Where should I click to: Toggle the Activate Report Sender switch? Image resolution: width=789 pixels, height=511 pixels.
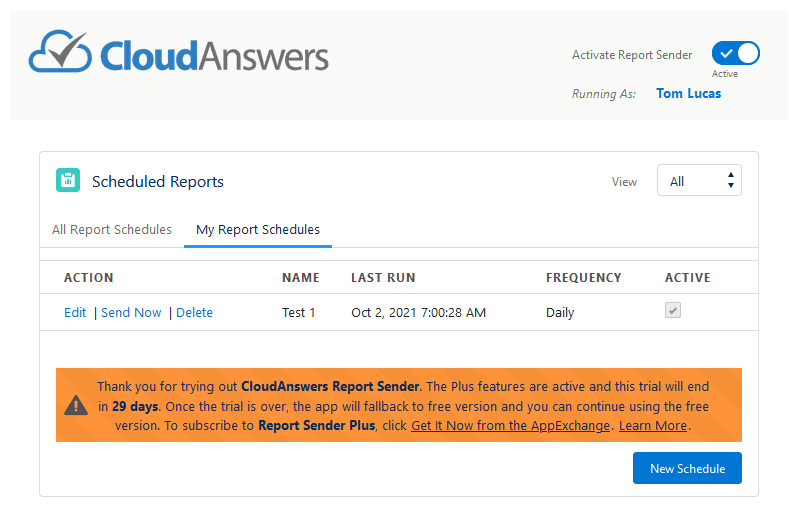point(735,53)
